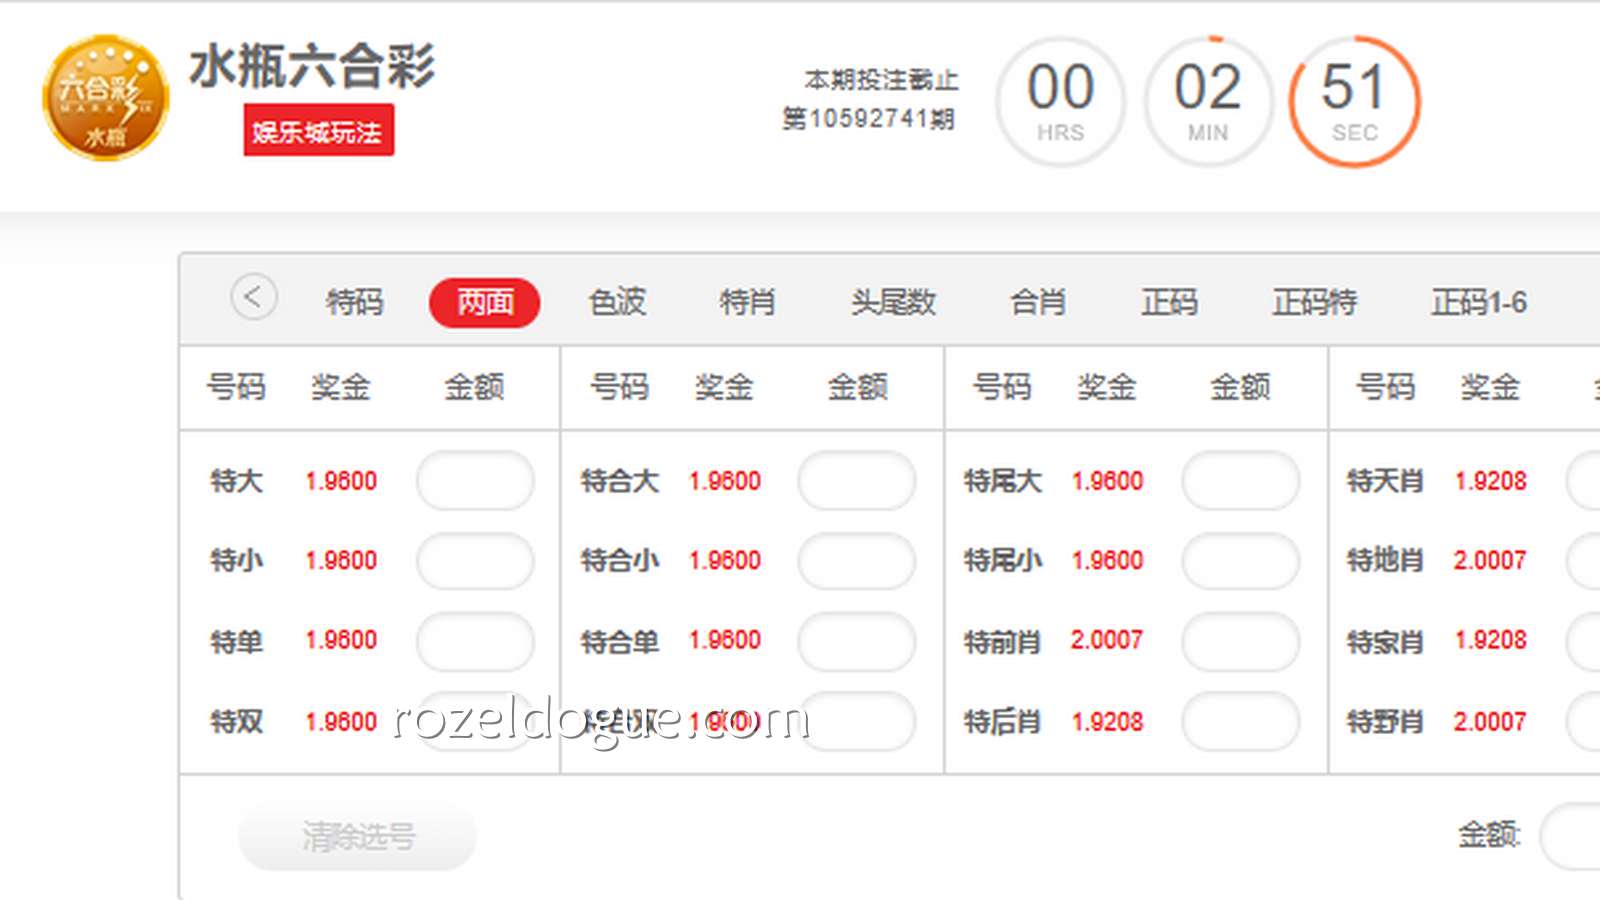Focus the amount field for 特单
This screenshot has width=1600, height=900.
tap(475, 641)
